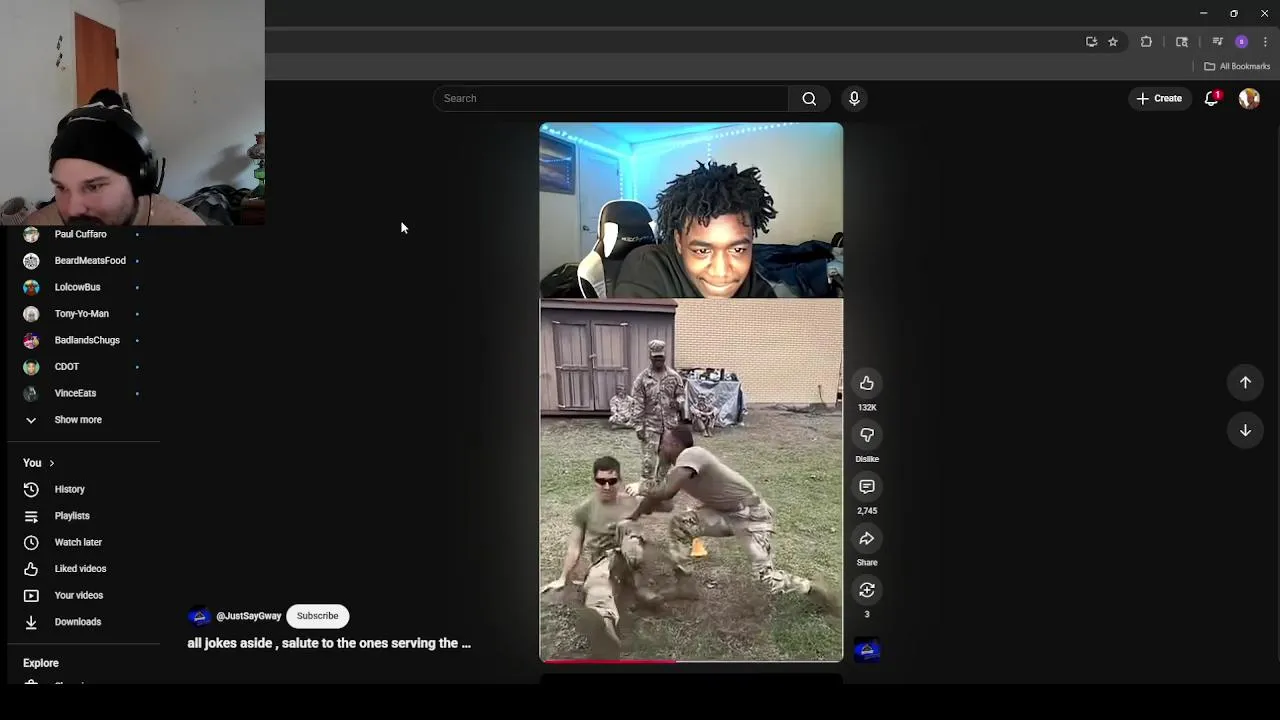Open the VinceEats subscription
Image resolution: width=1280 pixels, height=720 pixels.
[75, 393]
